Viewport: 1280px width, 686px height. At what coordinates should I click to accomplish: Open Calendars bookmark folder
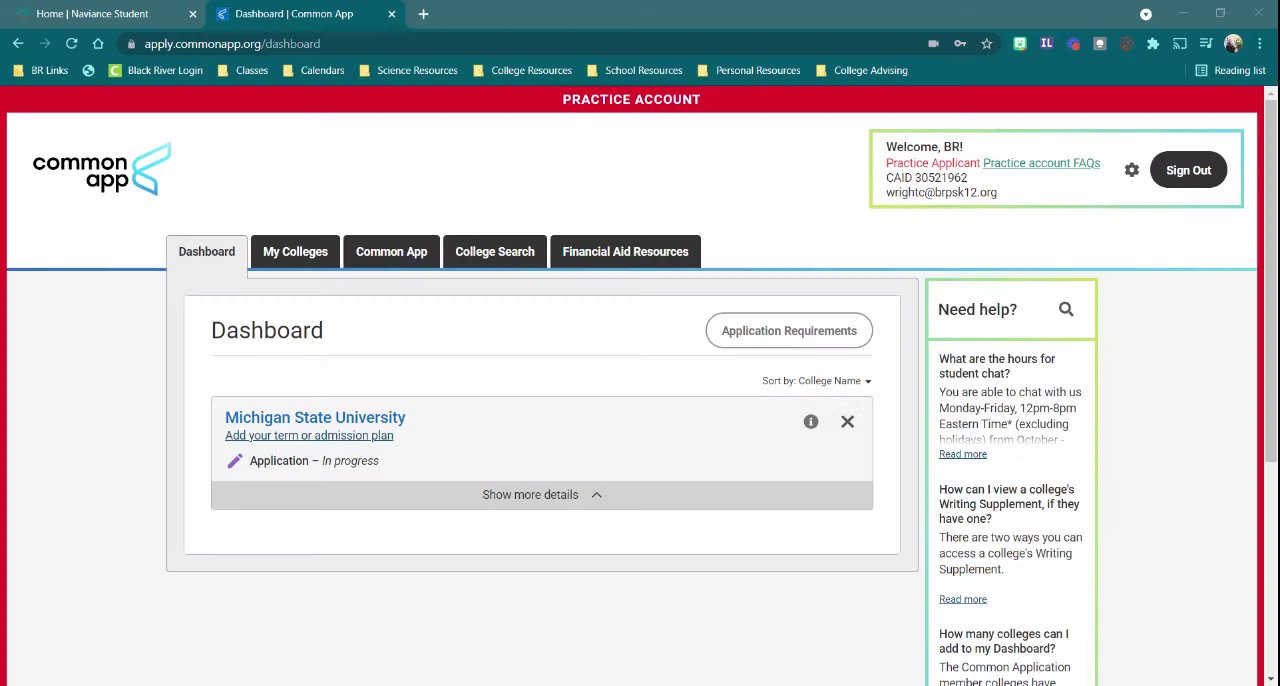pyautogui.click(x=313, y=71)
